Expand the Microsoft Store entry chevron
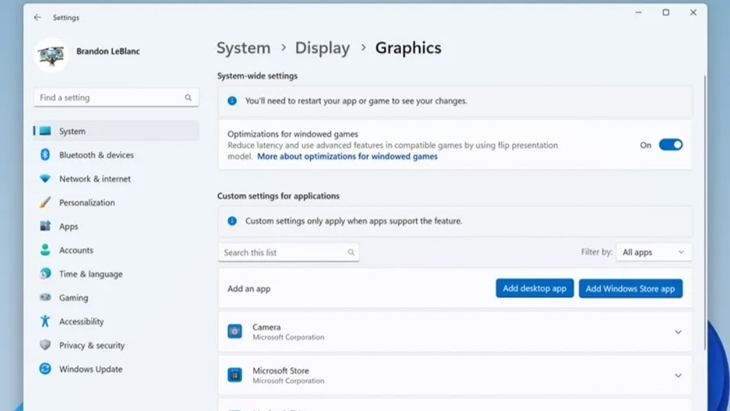The width and height of the screenshot is (730, 411). (678, 375)
